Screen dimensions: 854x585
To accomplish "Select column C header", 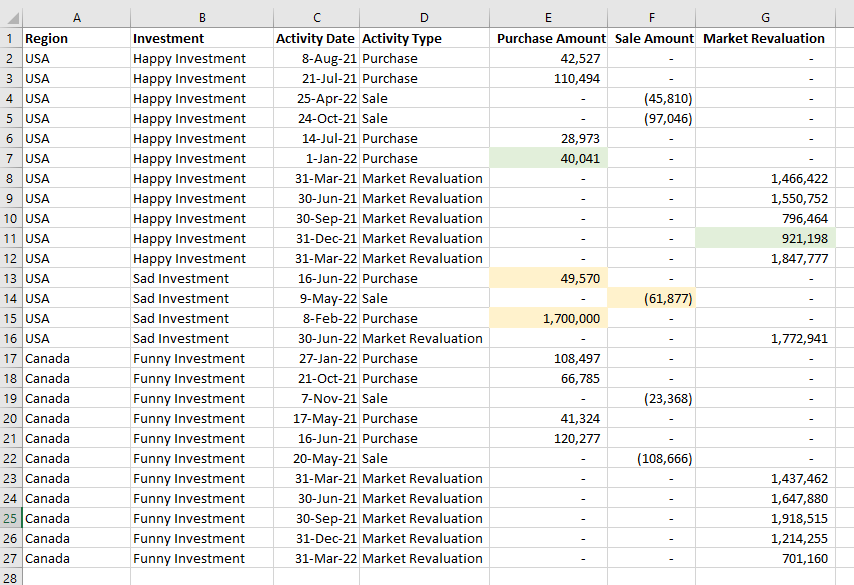I will pyautogui.click(x=316, y=18).
